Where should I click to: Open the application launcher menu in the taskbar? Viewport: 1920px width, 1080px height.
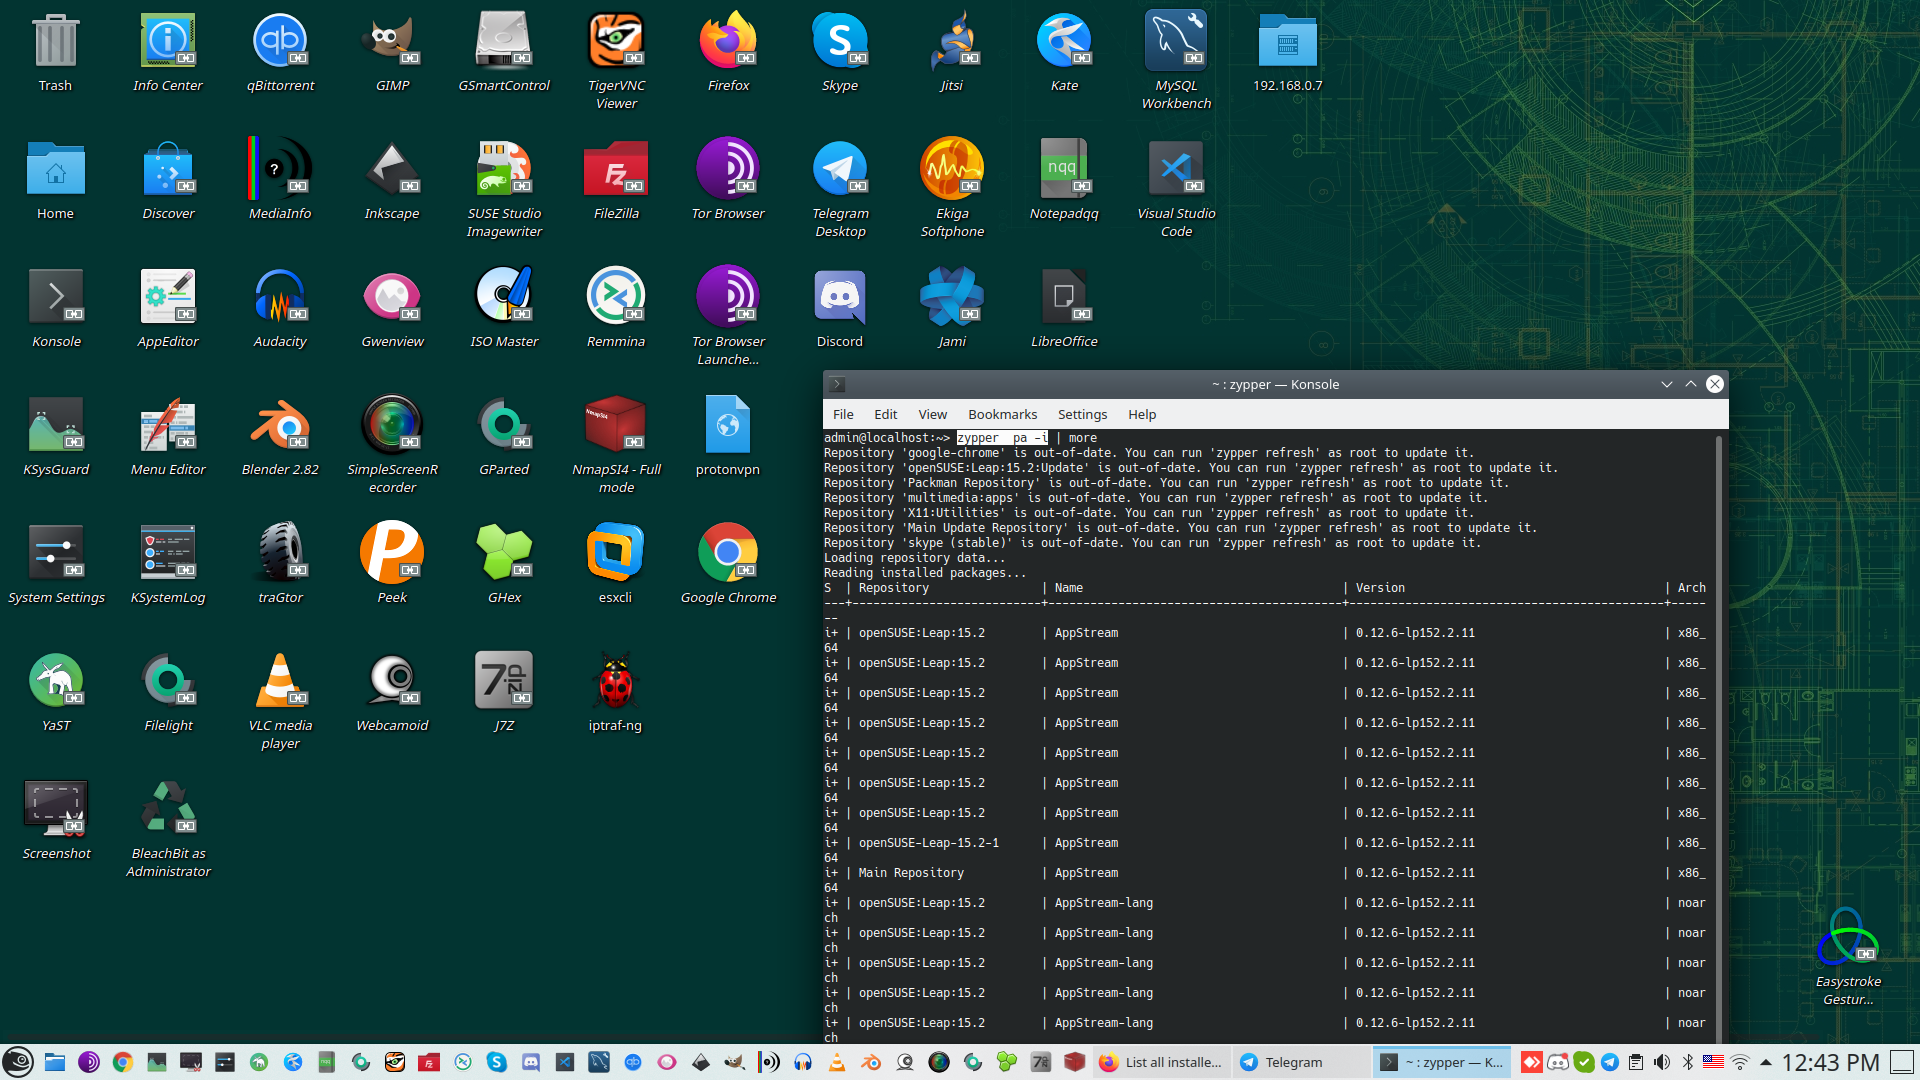click(18, 1062)
